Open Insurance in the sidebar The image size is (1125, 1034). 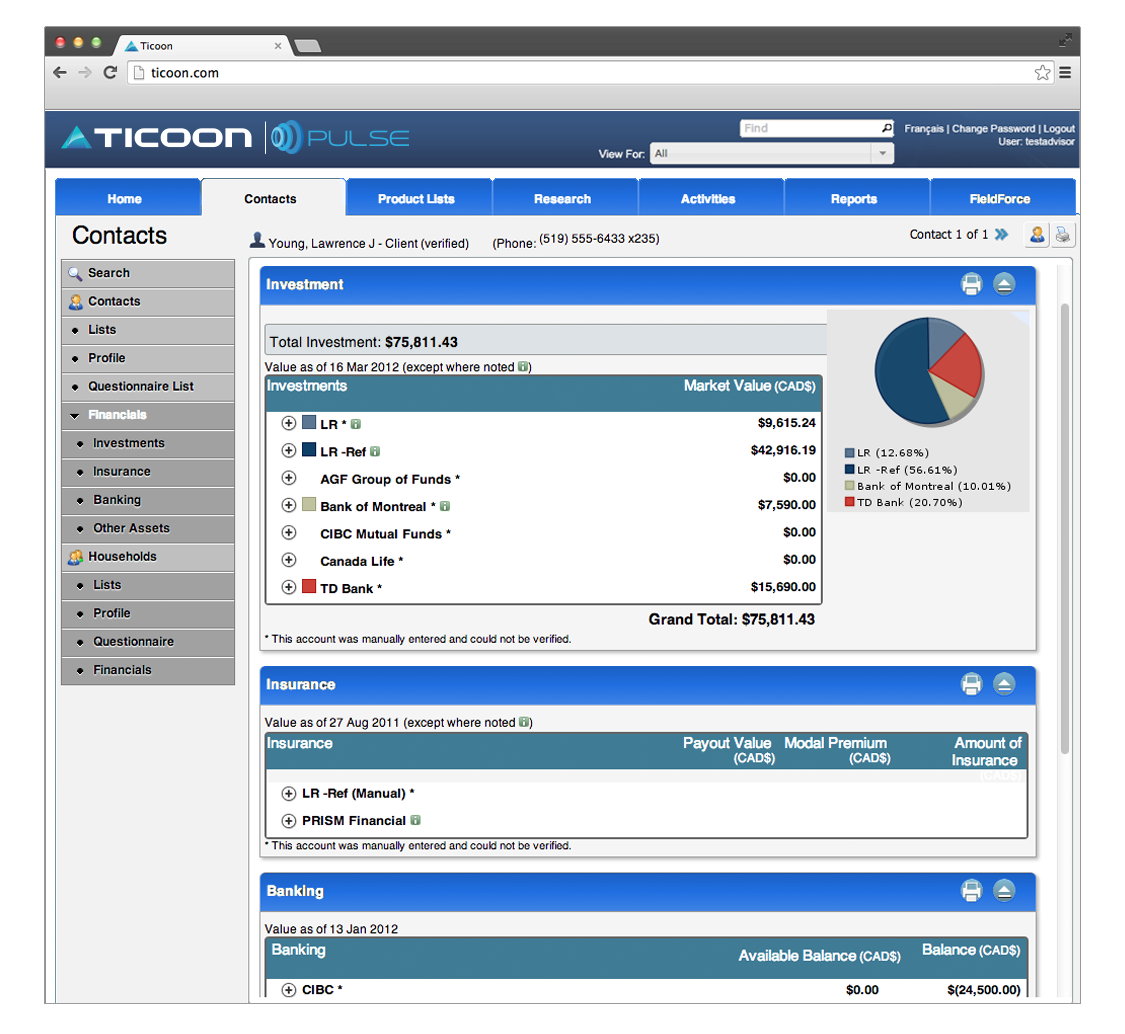[x=148, y=471]
